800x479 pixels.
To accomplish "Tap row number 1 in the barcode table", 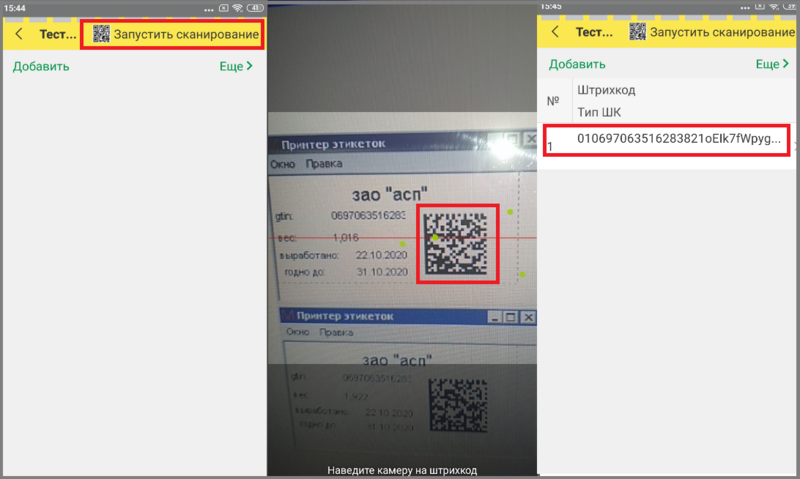I will (x=550, y=147).
